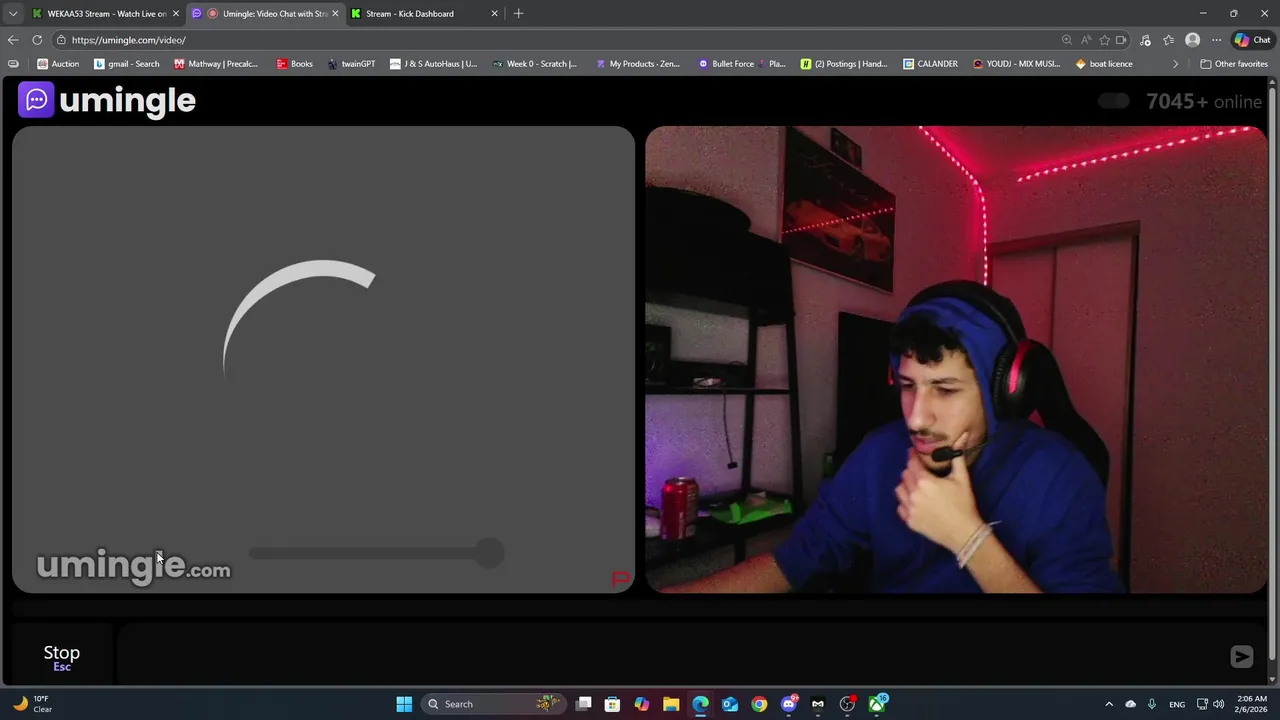The image size is (1280, 720).
Task: Open the clock showing 2:06 AM
Action: (1251, 704)
